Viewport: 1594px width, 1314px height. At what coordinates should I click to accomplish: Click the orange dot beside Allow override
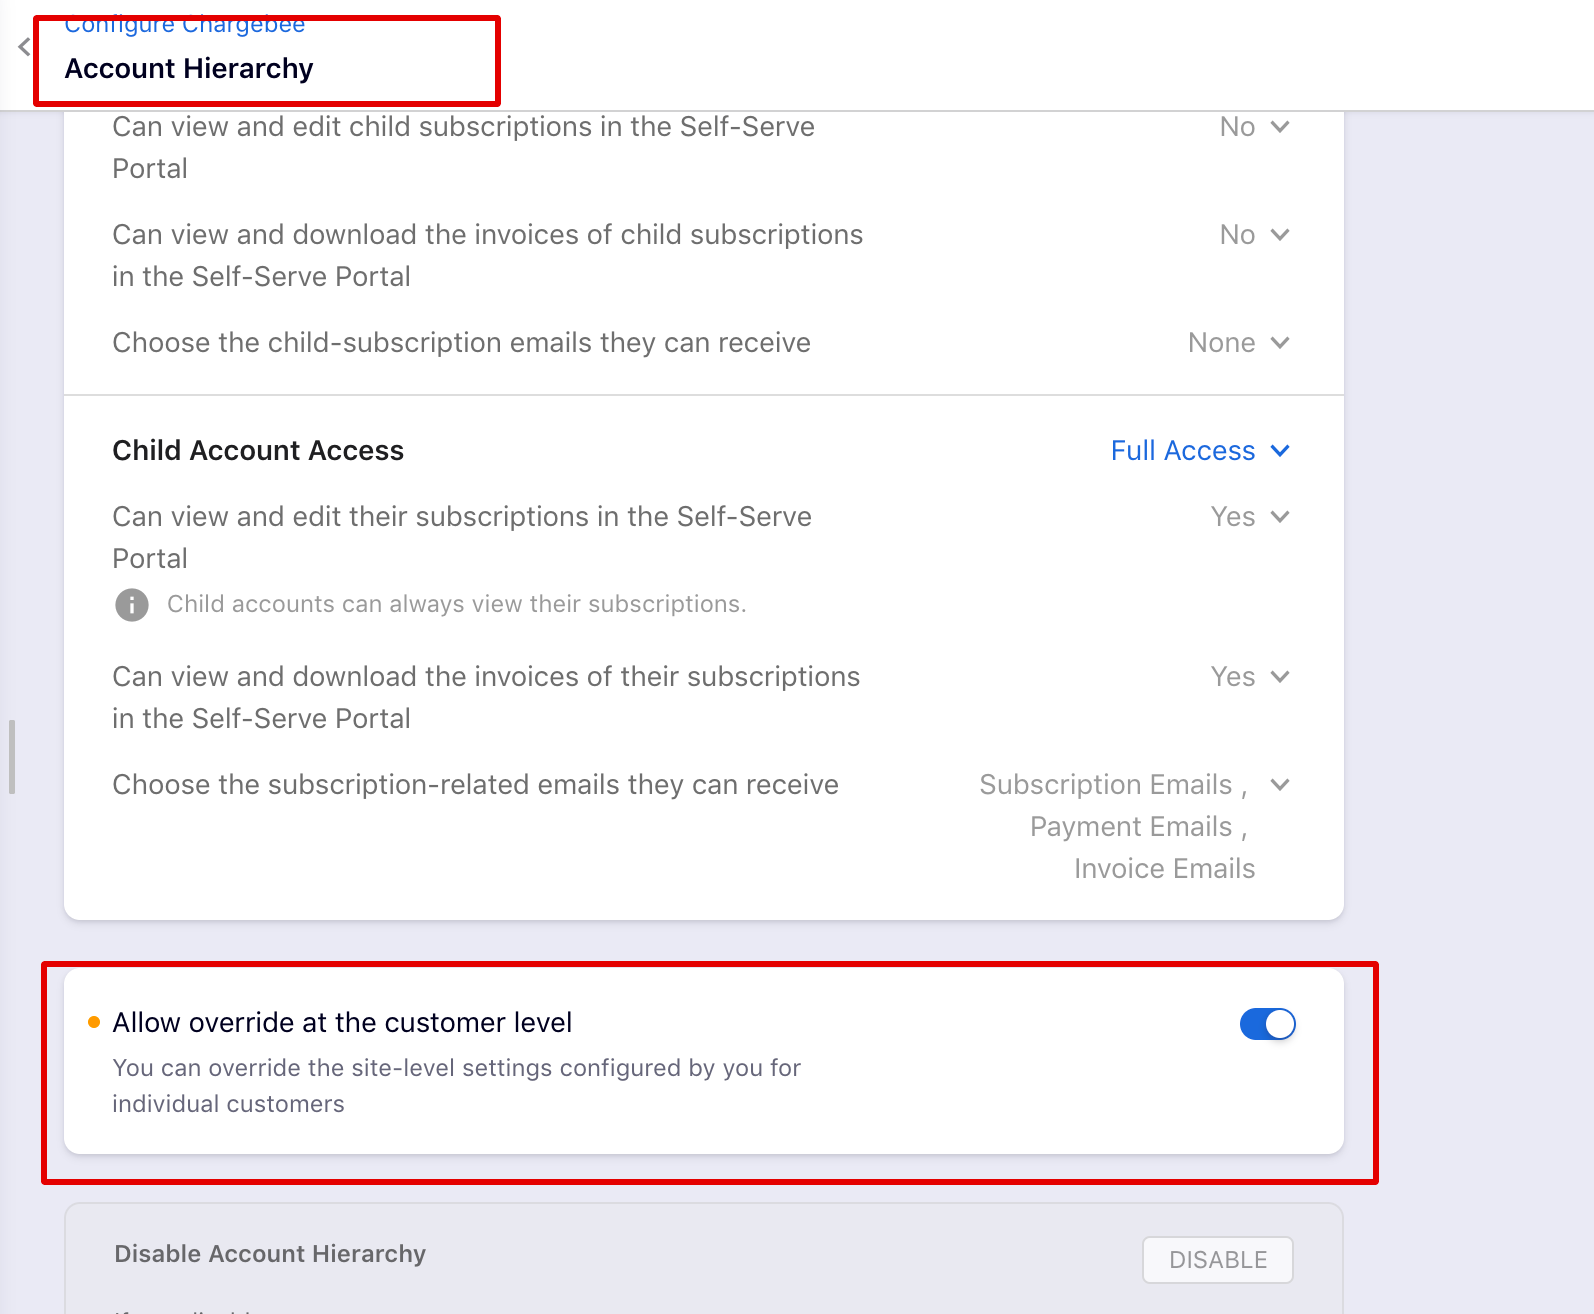click(x=94, y=1022)
